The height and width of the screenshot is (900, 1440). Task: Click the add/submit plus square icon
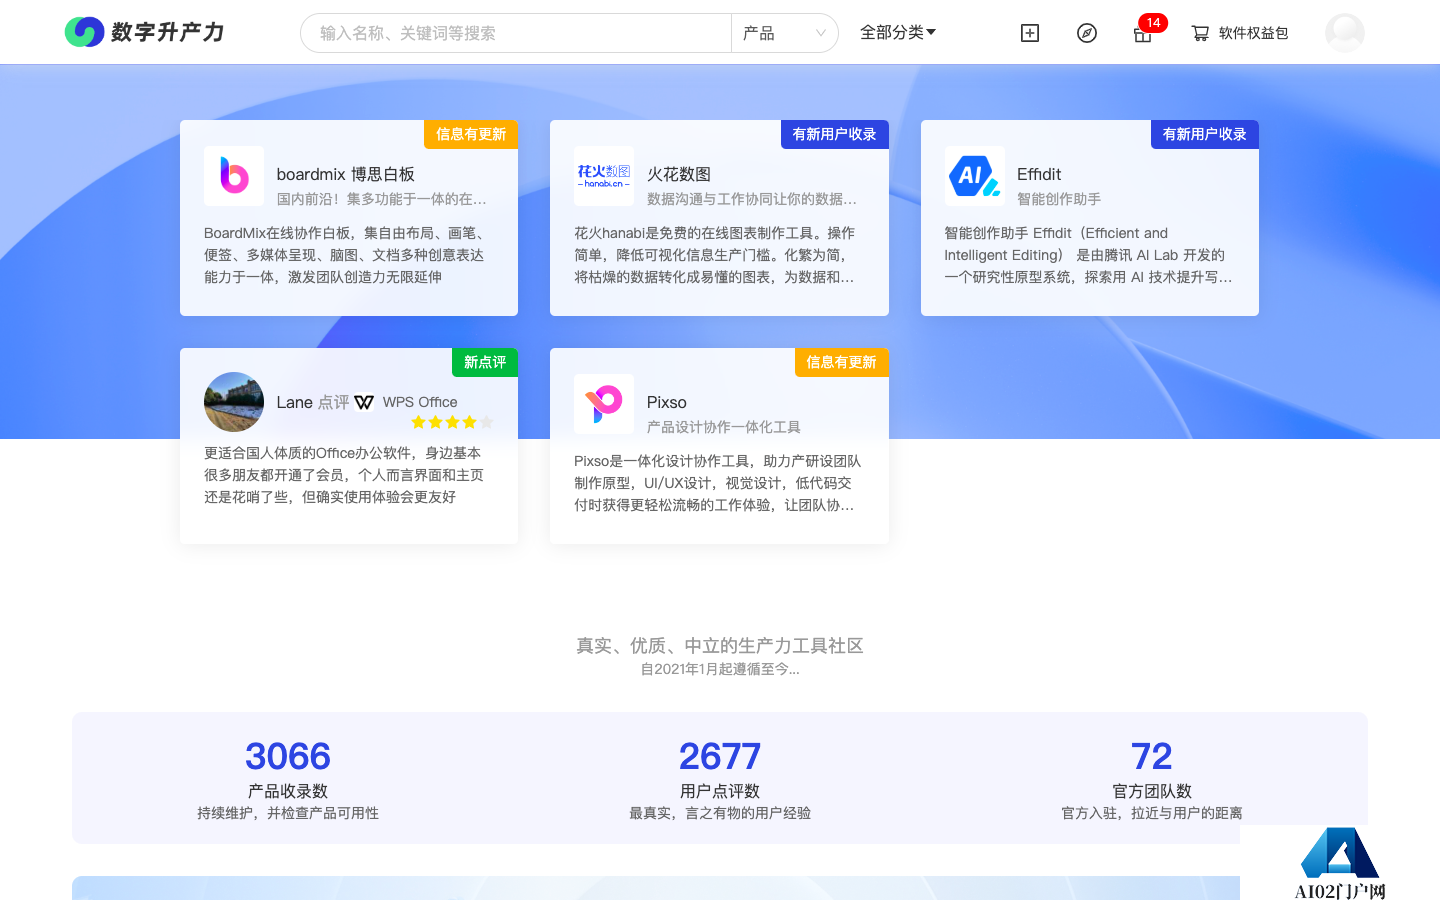coord(1030,33)
